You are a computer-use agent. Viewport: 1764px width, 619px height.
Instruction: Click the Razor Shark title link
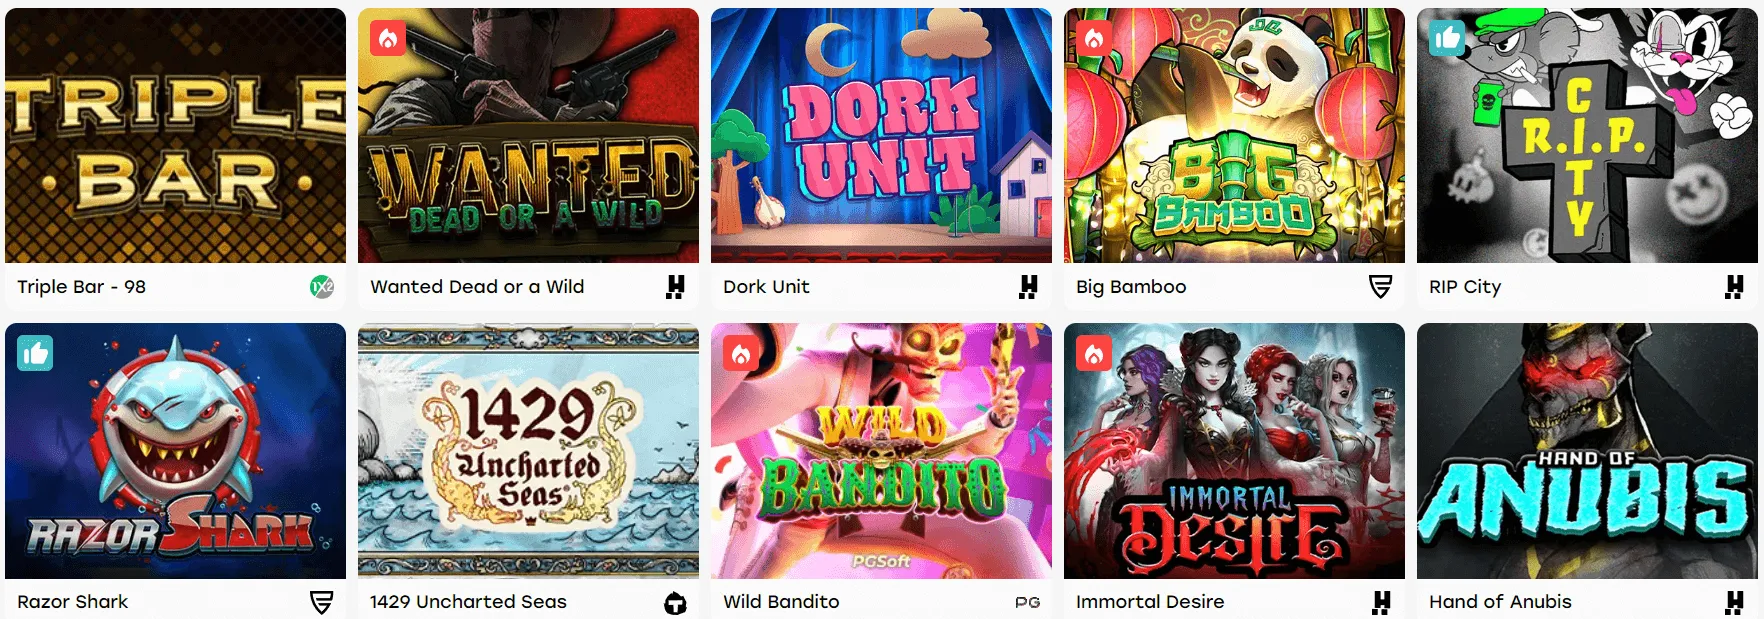pyautogui.click(x=73, y=602)
